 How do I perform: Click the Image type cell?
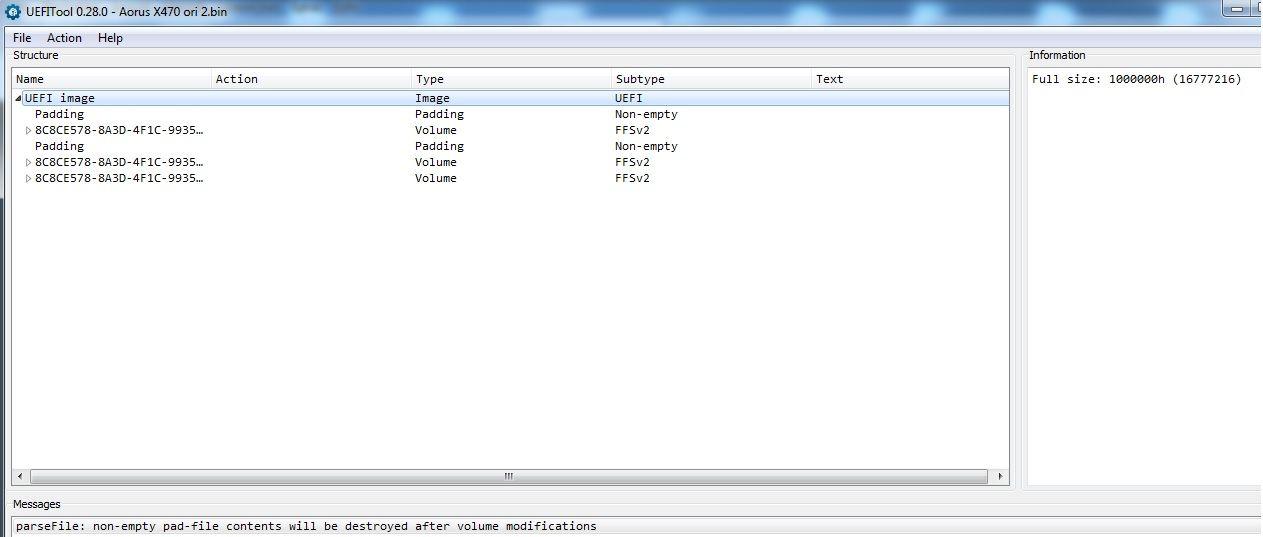433,98
